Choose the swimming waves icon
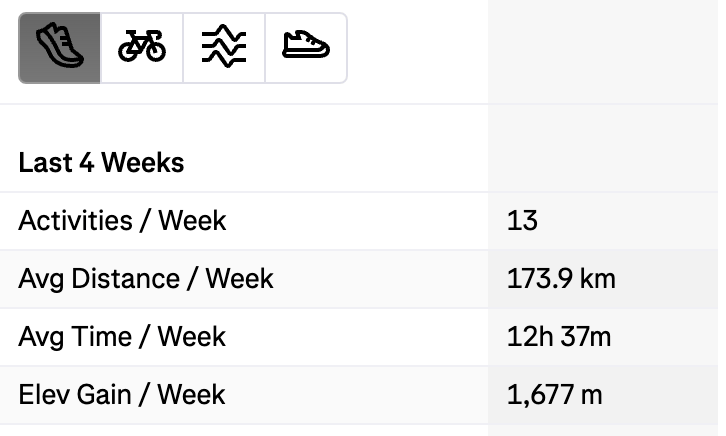 (x=224, y=48)
